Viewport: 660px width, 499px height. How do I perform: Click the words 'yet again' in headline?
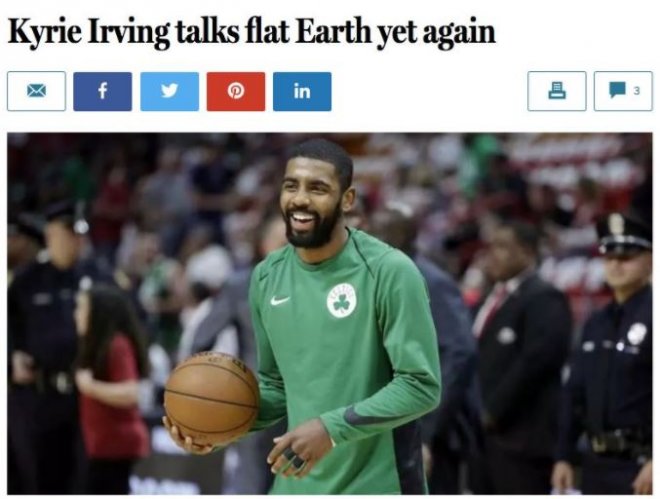tap(437, 34)
